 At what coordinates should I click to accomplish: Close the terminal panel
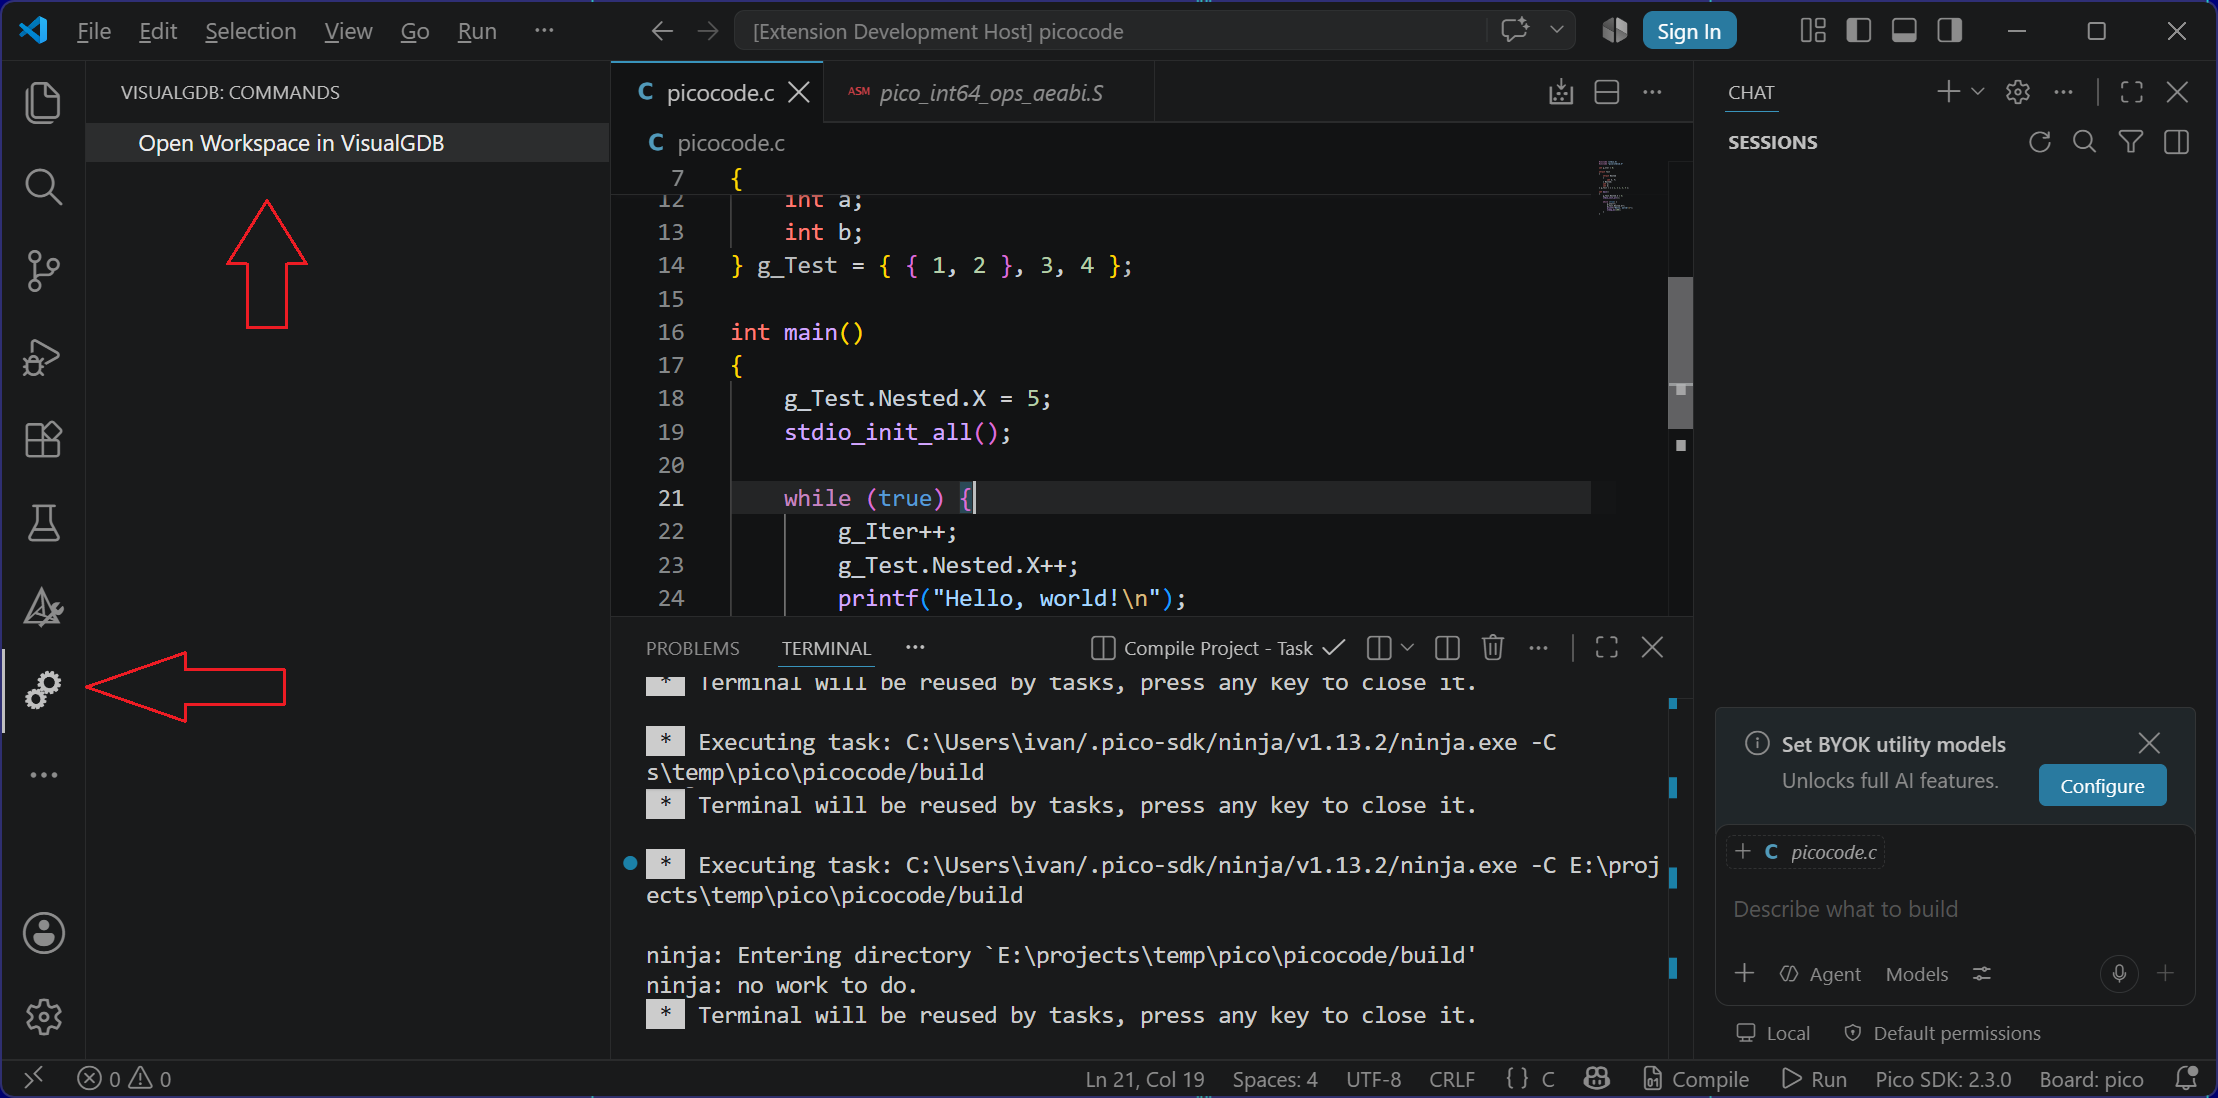coord(1652,648)
